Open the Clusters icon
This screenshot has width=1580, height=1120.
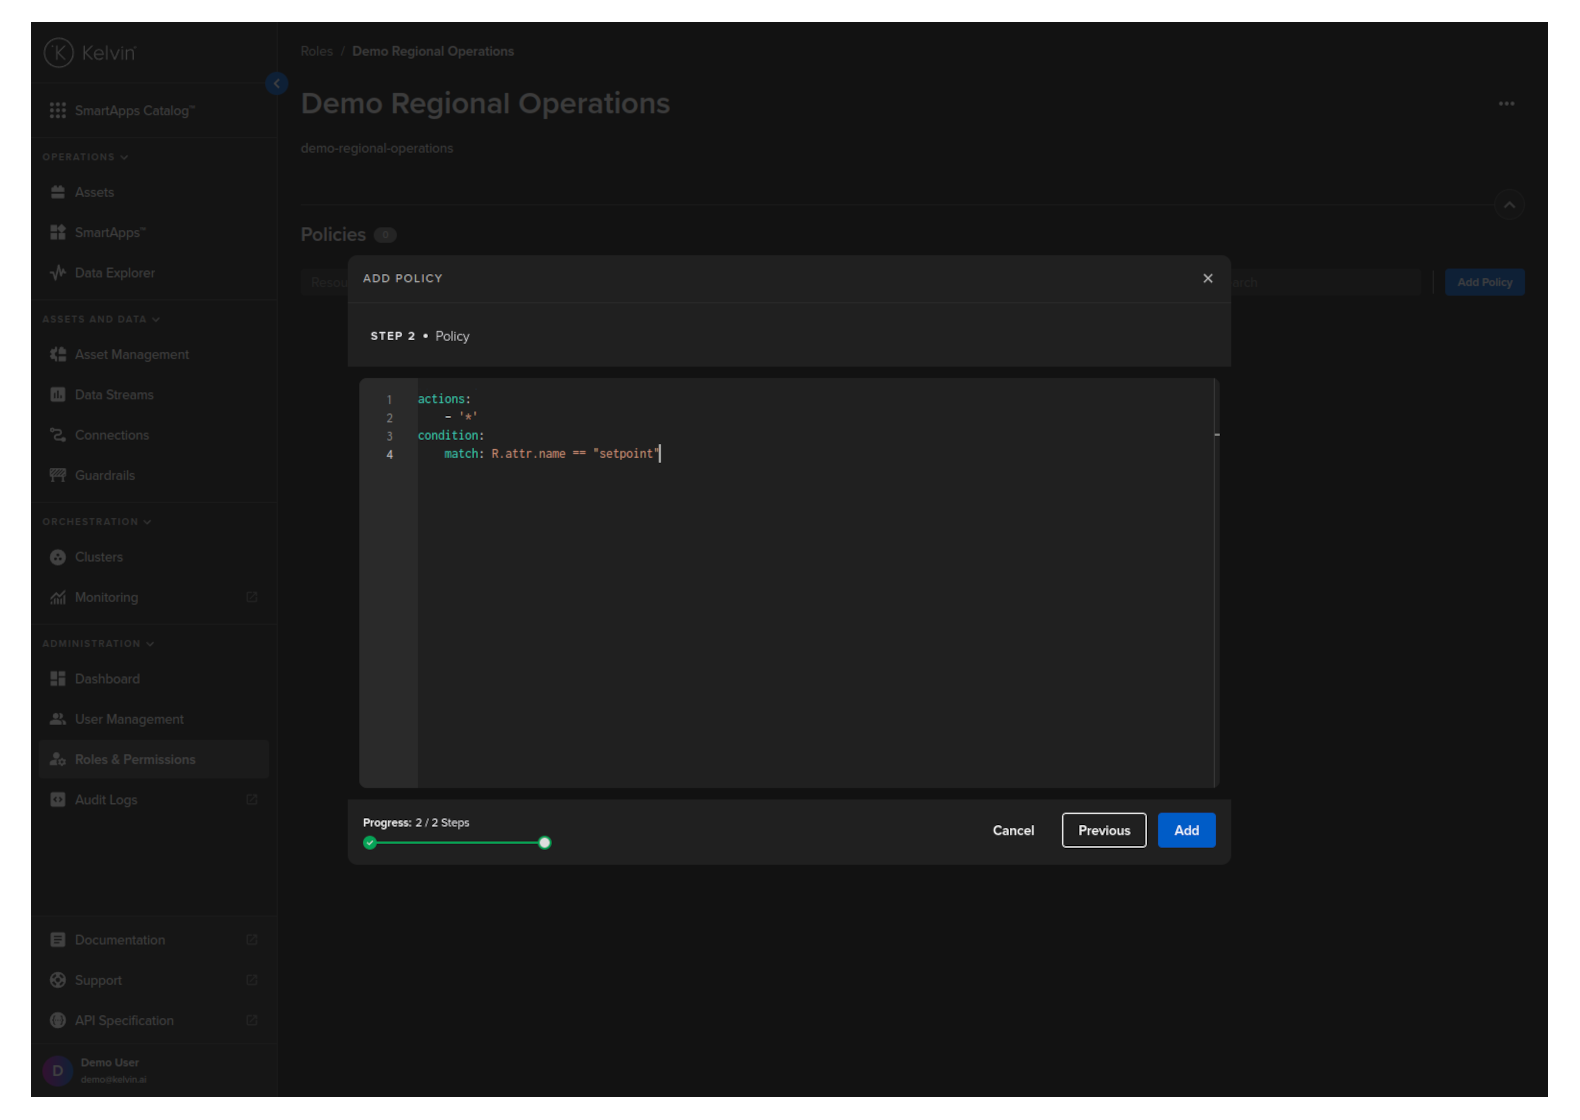click(x=58, y=557)
